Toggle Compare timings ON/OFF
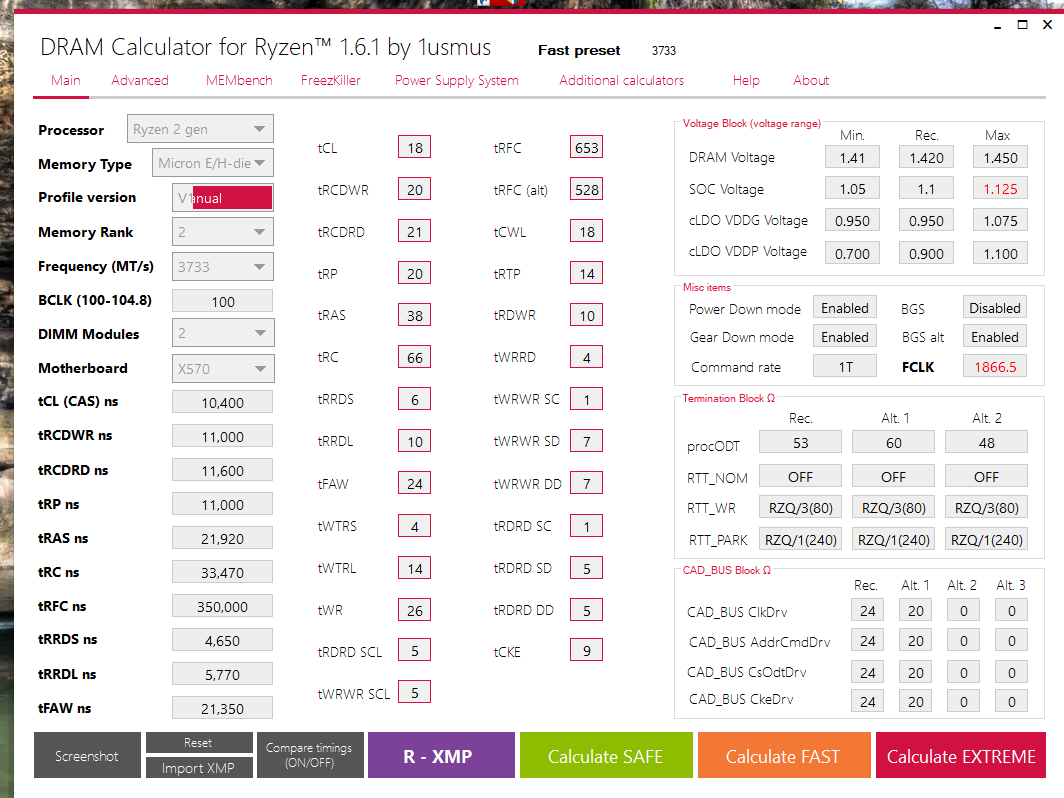 pyautogui.click(x=309, y=755)
